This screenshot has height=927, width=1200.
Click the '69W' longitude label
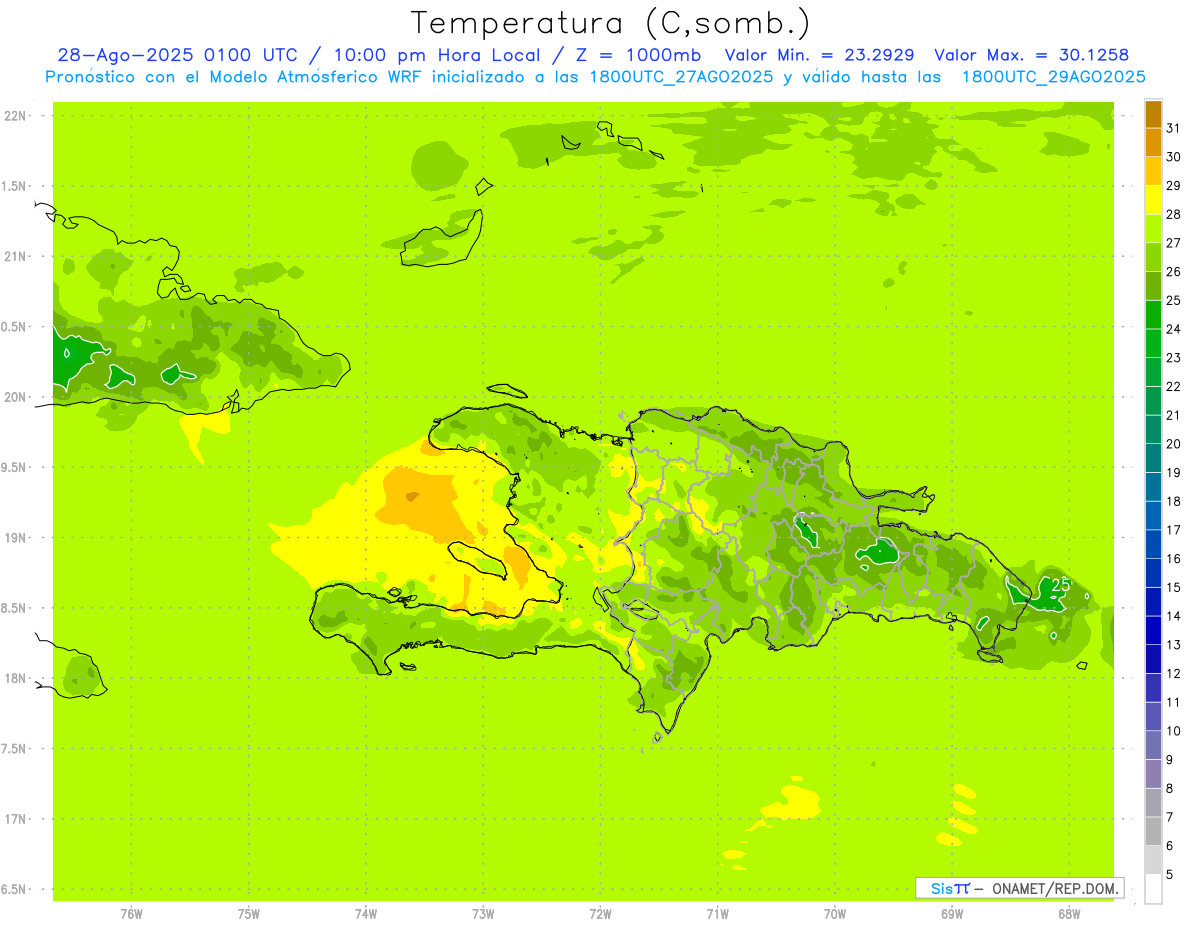[952, 914]
